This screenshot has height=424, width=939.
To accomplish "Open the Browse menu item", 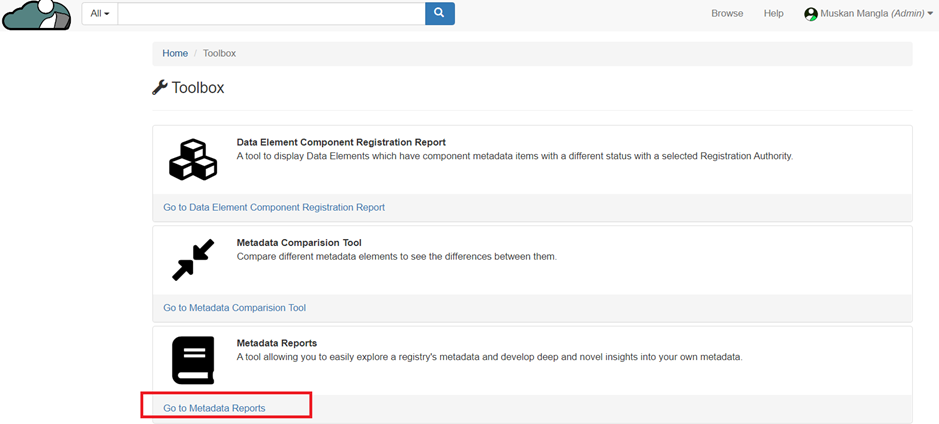I will [727, 14].
